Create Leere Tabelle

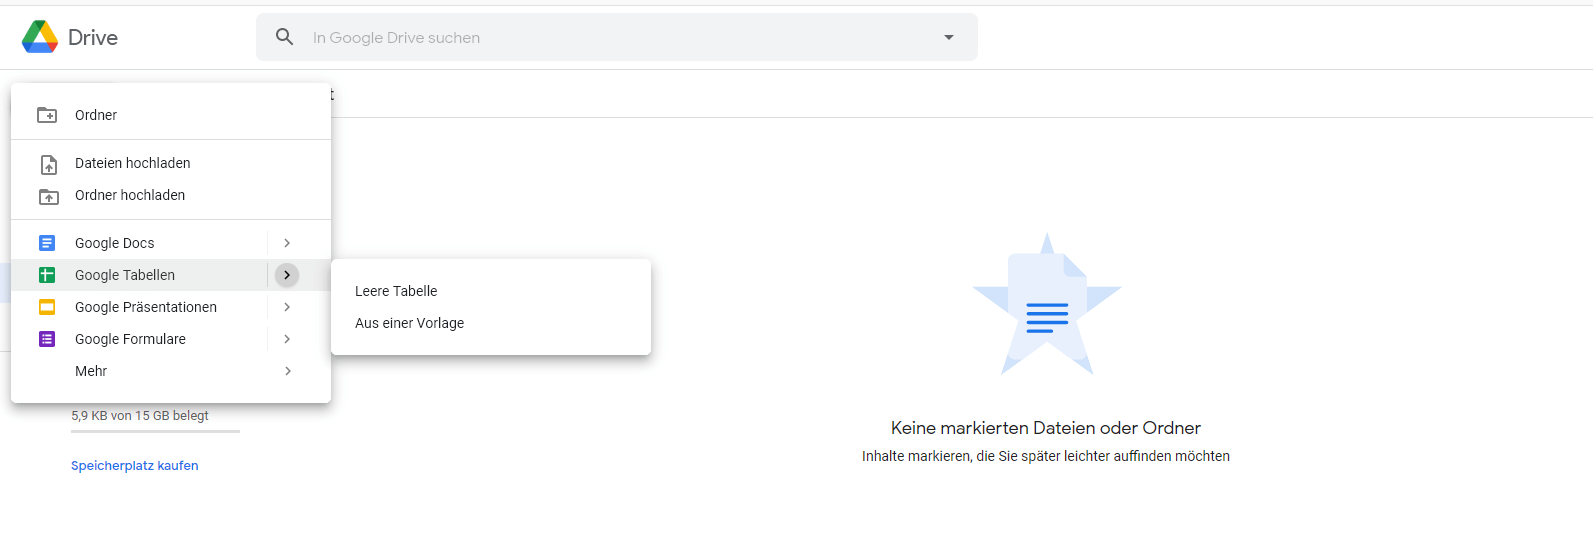pos(491,291)
